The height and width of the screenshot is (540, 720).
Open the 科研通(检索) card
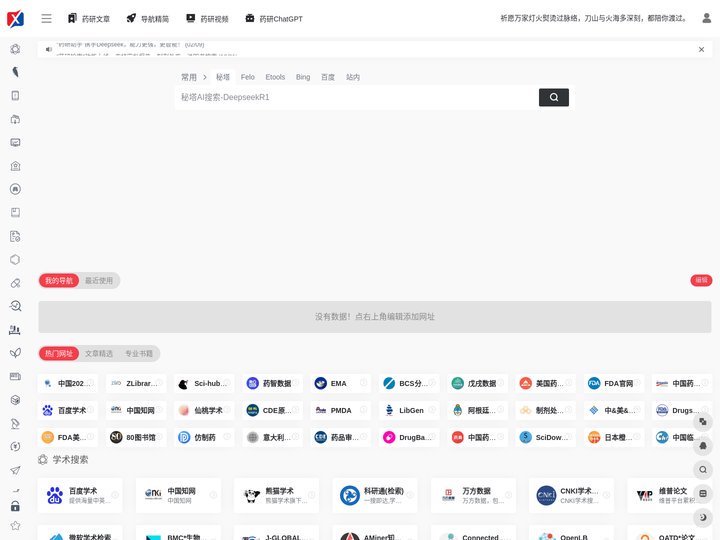(x=375, y=495)
